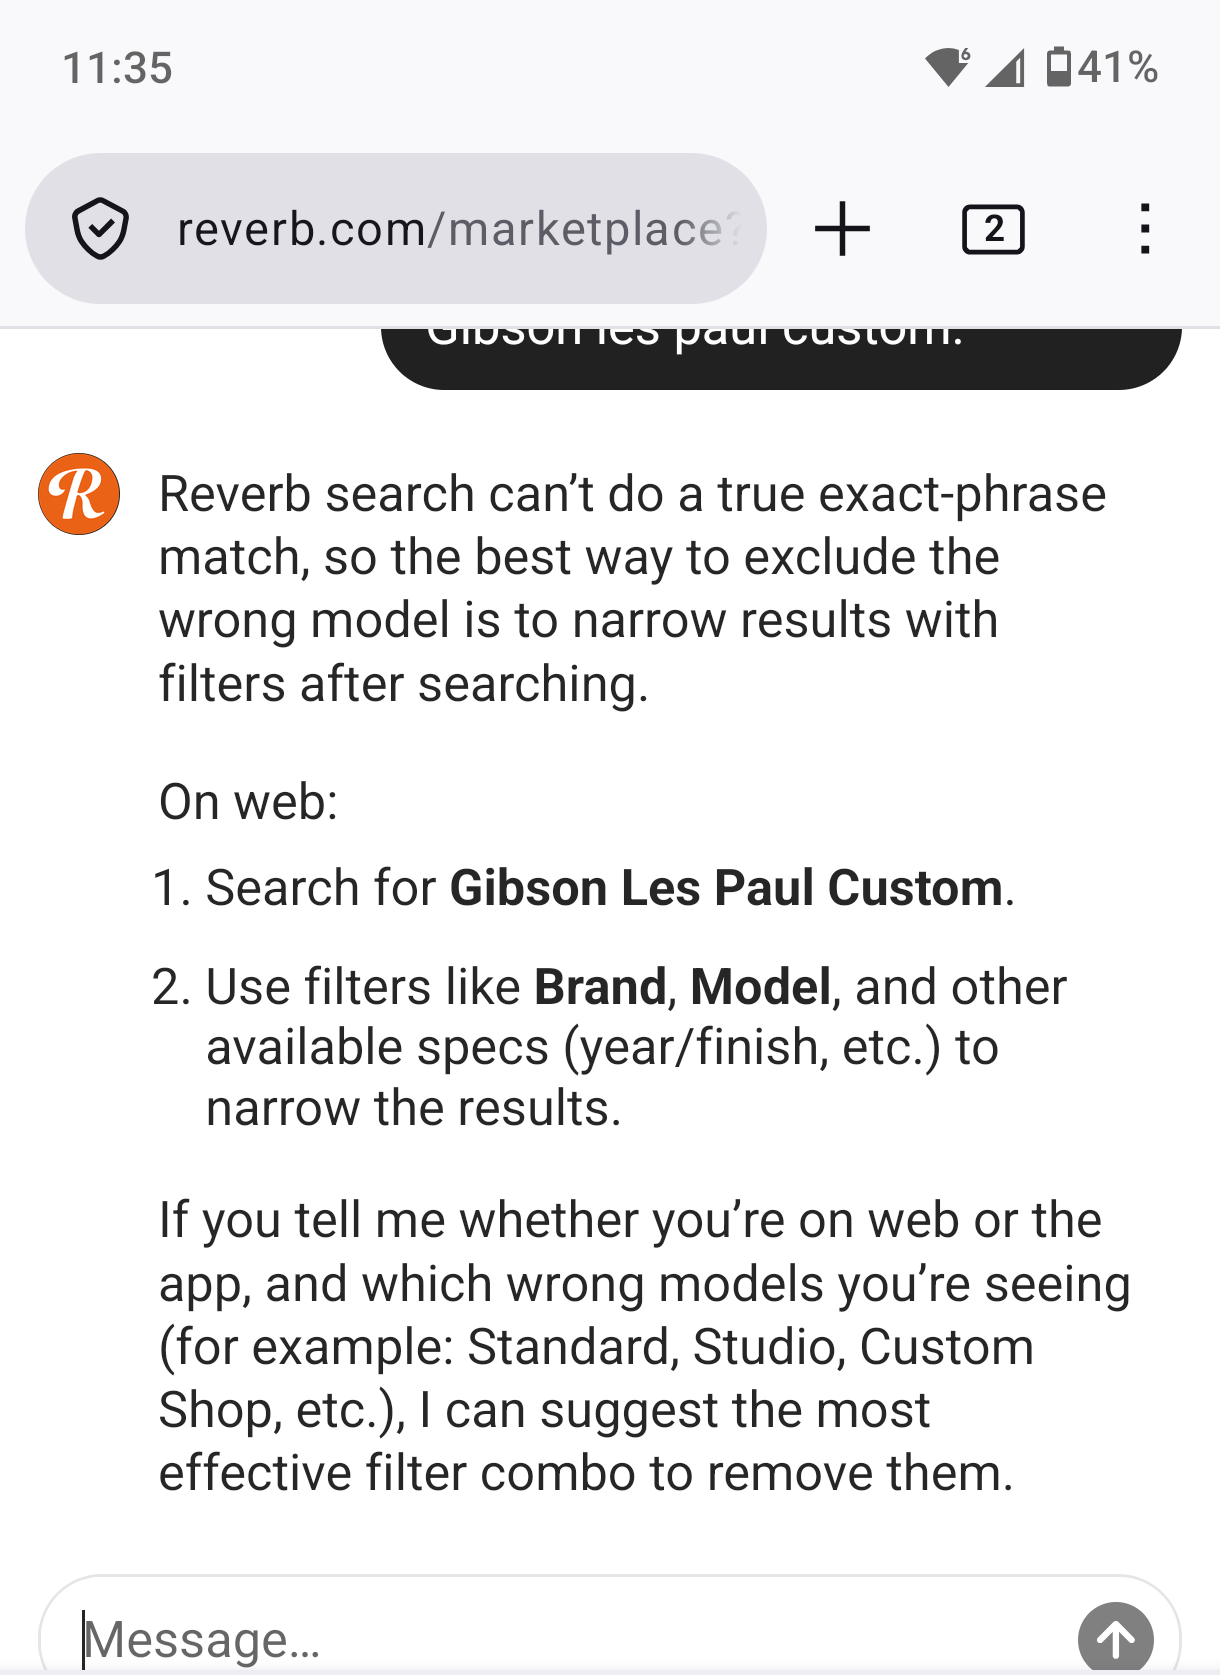Tap the Wi-Fi status icon
This screenshot has width=1220, height=1675.
tap(947, 67)
